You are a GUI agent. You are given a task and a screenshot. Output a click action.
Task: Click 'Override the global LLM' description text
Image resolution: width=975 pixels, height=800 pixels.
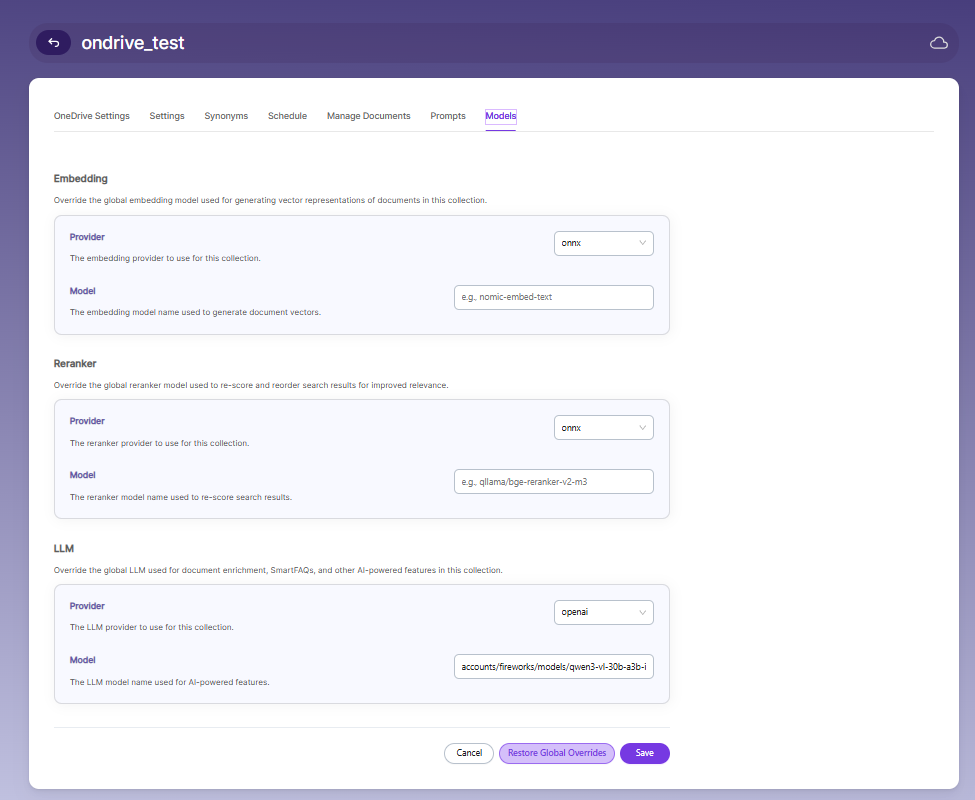278,570
